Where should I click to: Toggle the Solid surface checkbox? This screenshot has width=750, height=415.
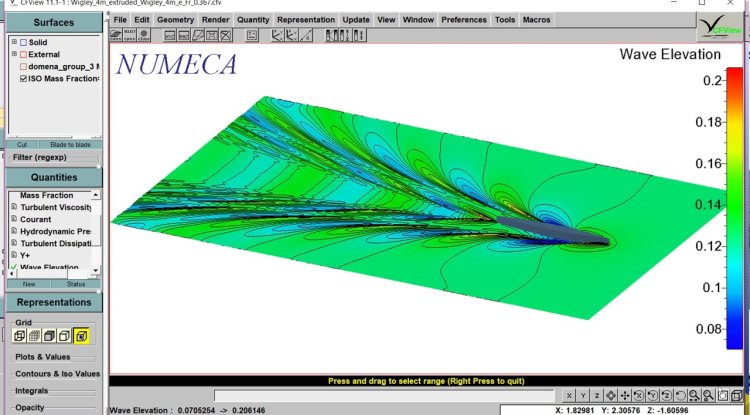23,43
